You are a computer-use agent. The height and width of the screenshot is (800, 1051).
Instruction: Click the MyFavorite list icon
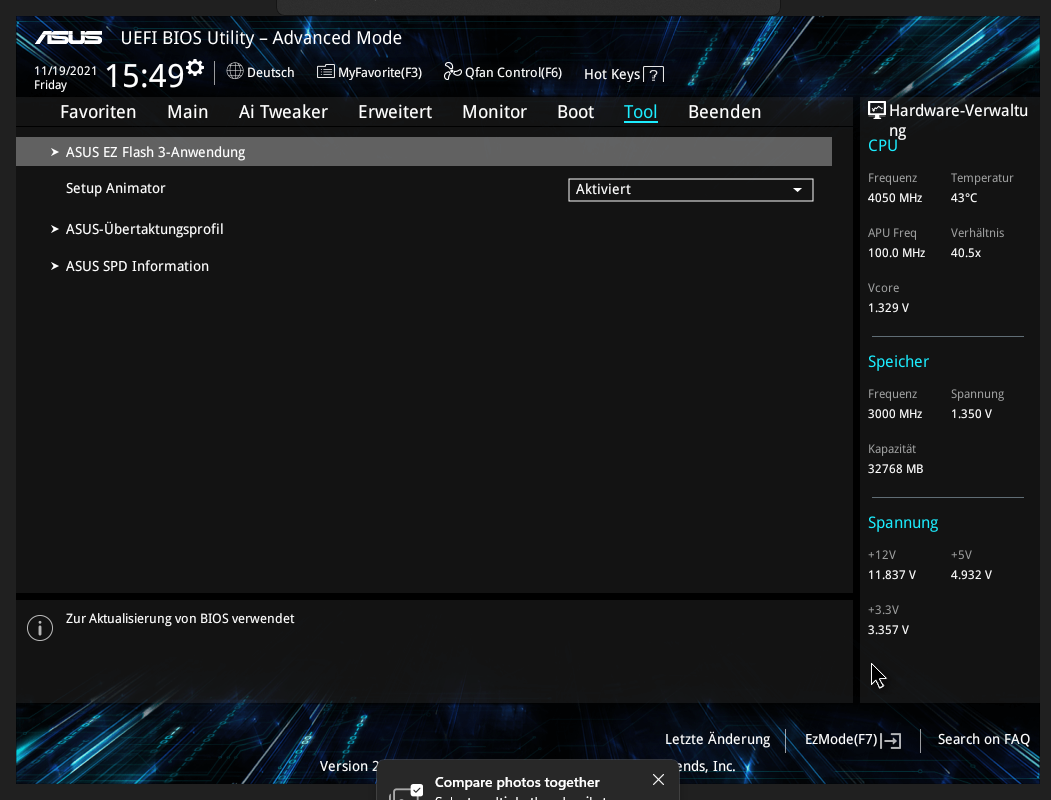pyautogui.click(x=326, y=71)
